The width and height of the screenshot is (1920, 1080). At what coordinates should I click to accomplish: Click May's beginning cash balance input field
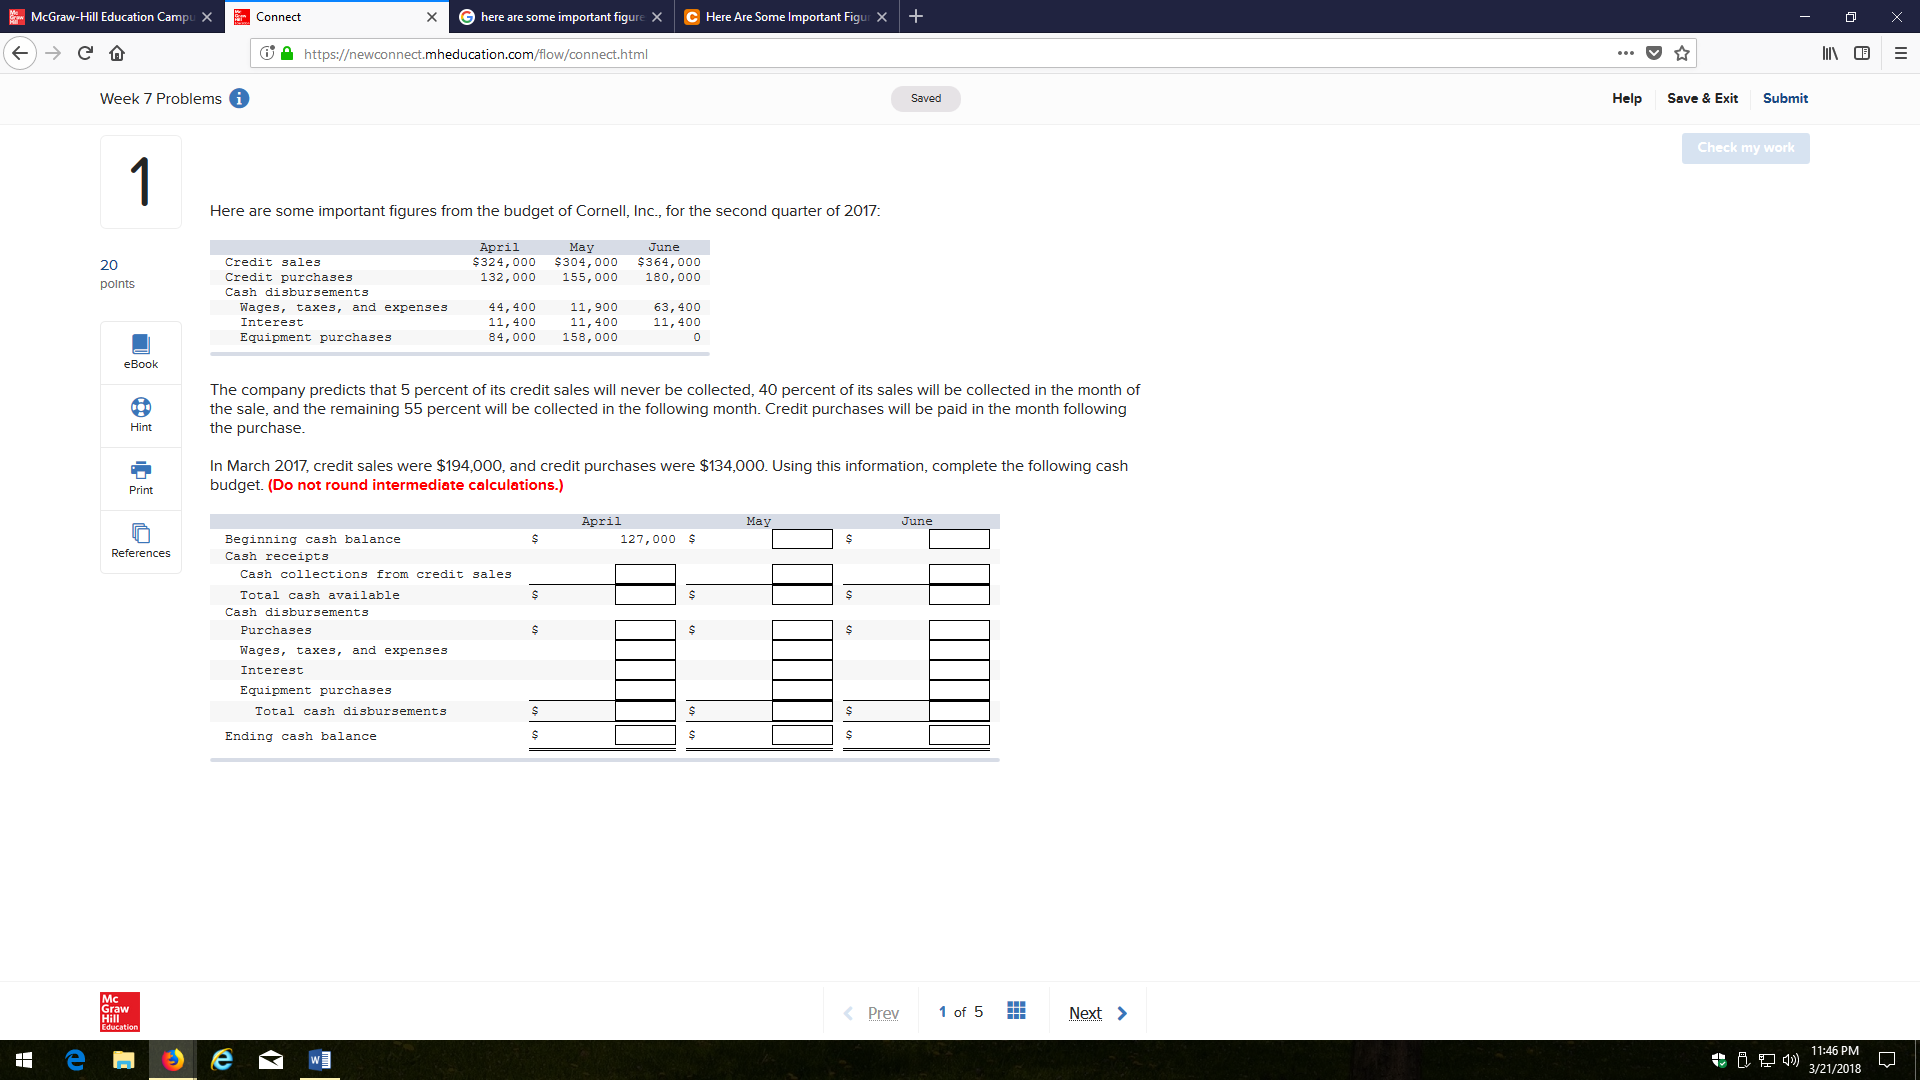(x=801, y=539)
